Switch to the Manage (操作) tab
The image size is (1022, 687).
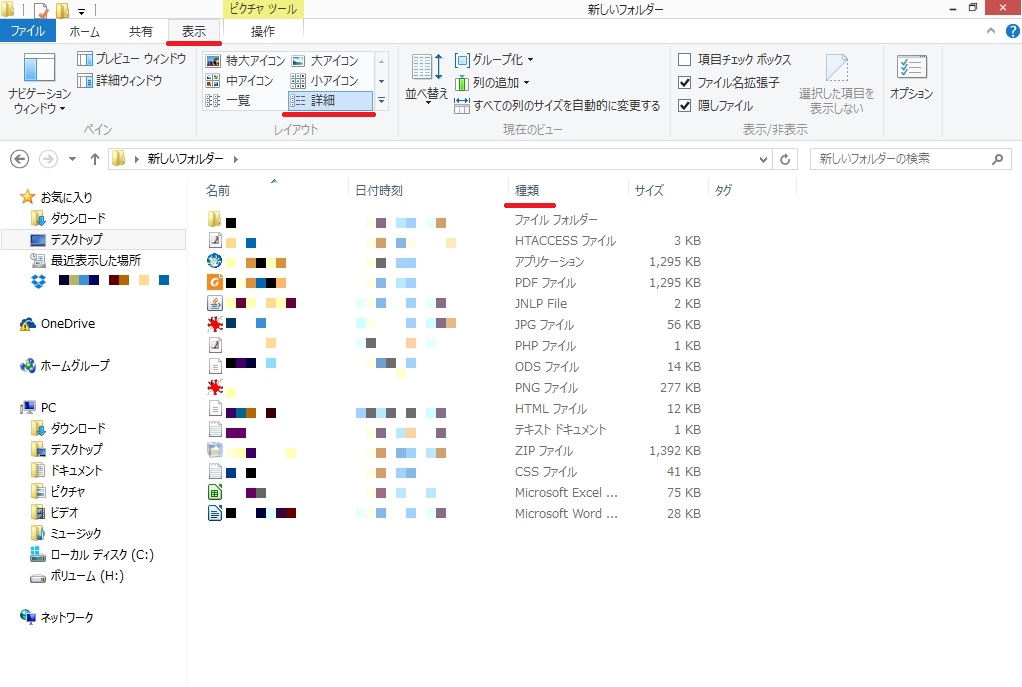(263, 31)
